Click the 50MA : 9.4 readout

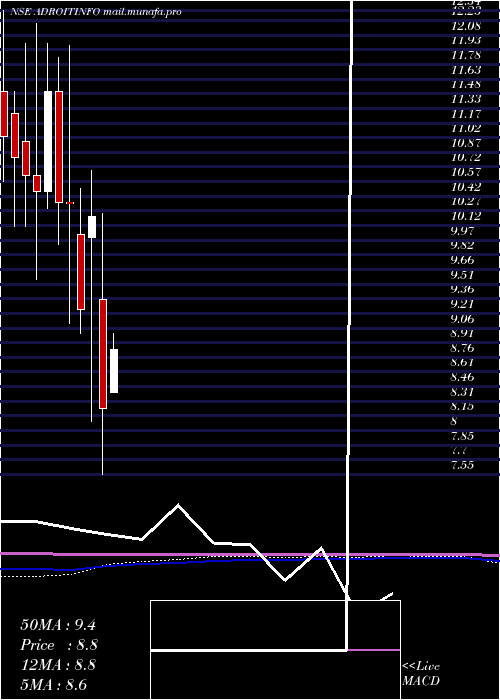(58, 625)
